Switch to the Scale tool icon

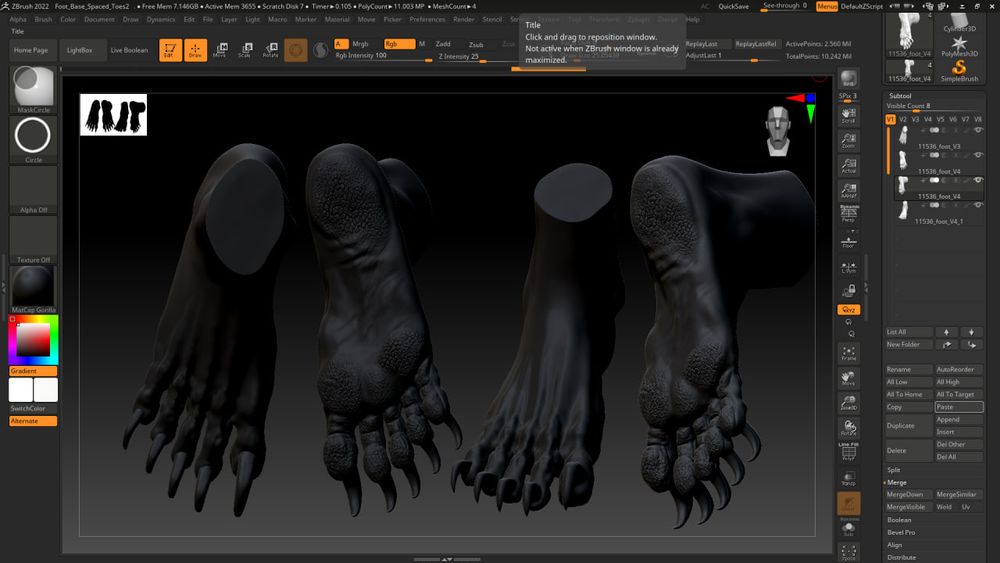click(245, 50)
